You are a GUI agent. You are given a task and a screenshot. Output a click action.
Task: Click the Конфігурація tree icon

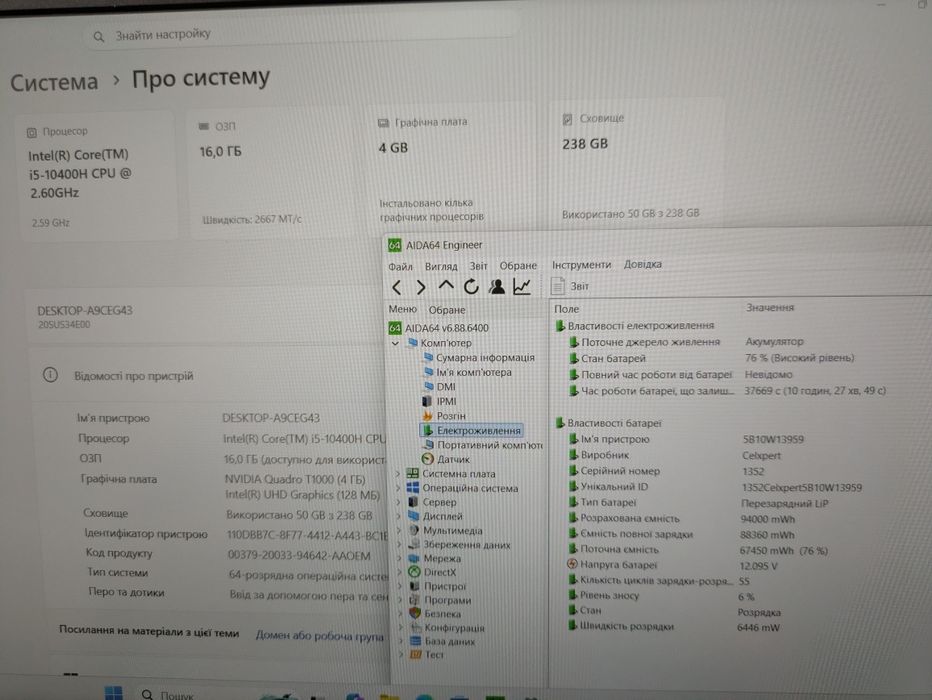[x=415, y=628]
